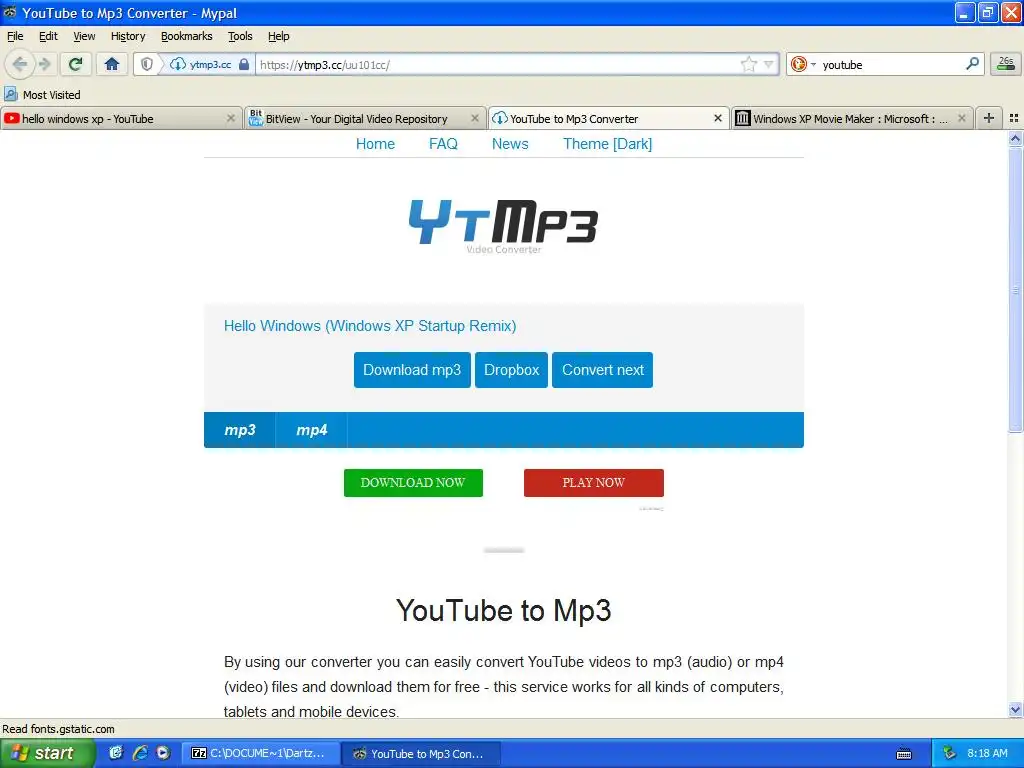Open the Most Visited bookmarks folder
Viewport: 1024px width, 768px height.
(42, 95)
